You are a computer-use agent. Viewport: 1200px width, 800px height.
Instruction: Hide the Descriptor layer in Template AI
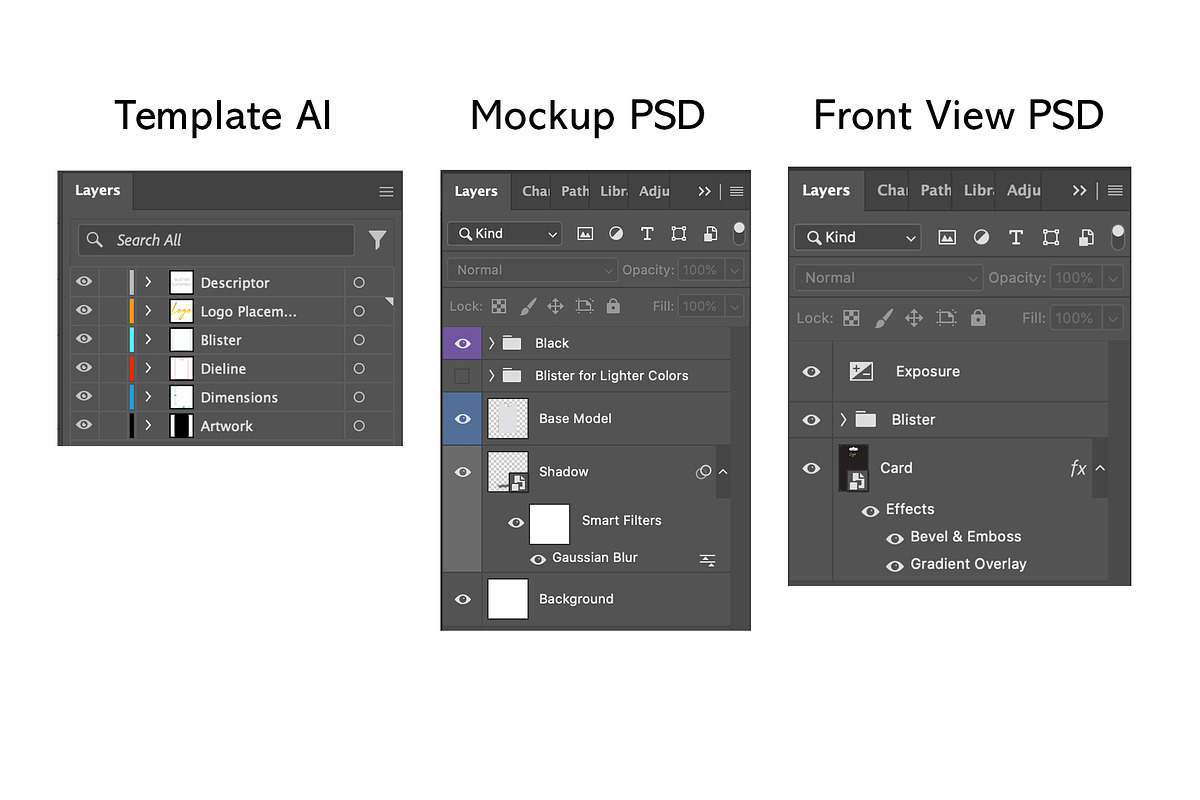pyautogui.click(x=84, y=283)
